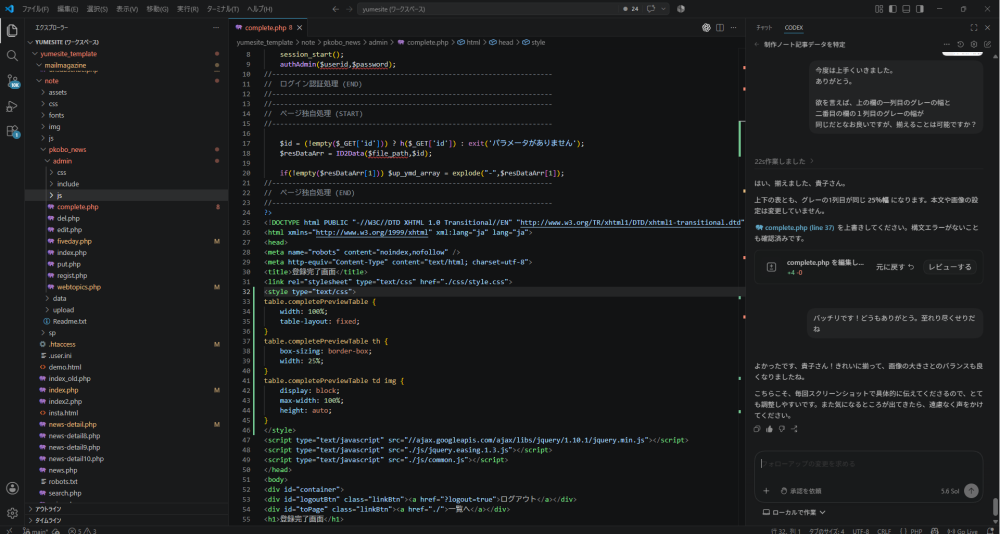Open the complete.php (line 37) link
The width and height of the screenshot is (1000, 534).
[x=795, y=228]
